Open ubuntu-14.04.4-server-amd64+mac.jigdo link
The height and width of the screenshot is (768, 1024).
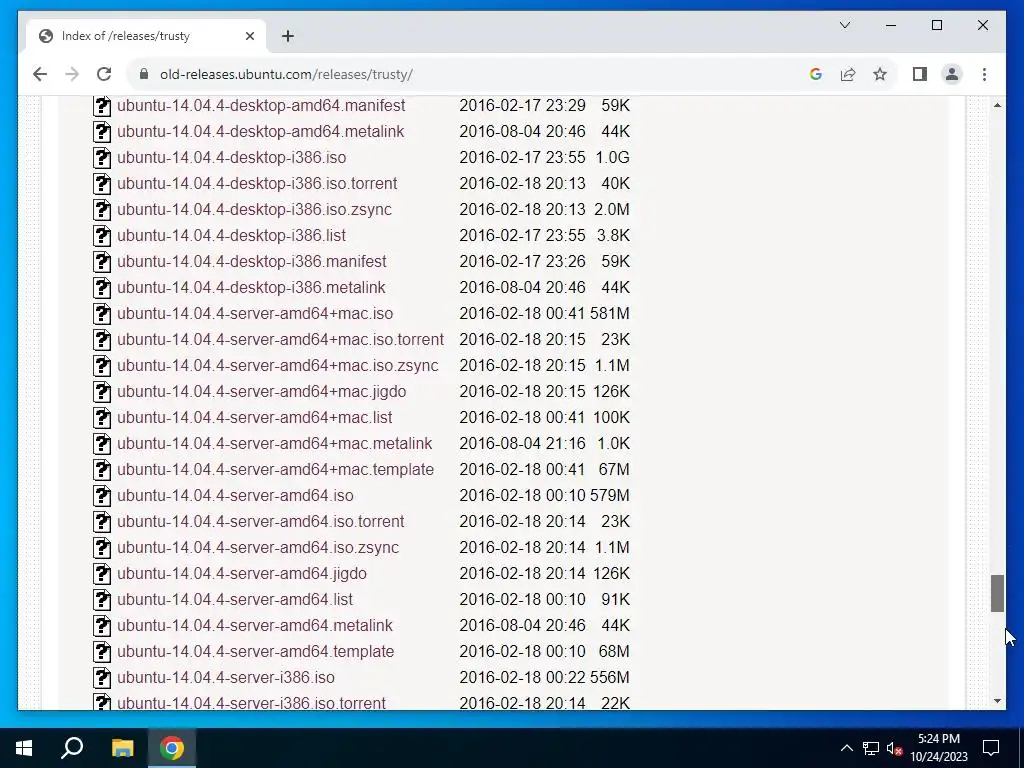coord(262,391)
